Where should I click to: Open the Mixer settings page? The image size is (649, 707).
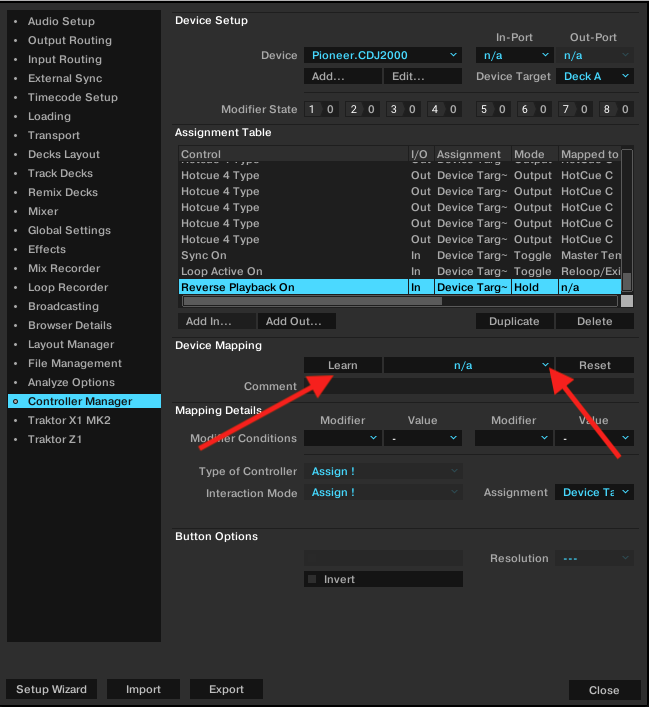click(43, 211)
